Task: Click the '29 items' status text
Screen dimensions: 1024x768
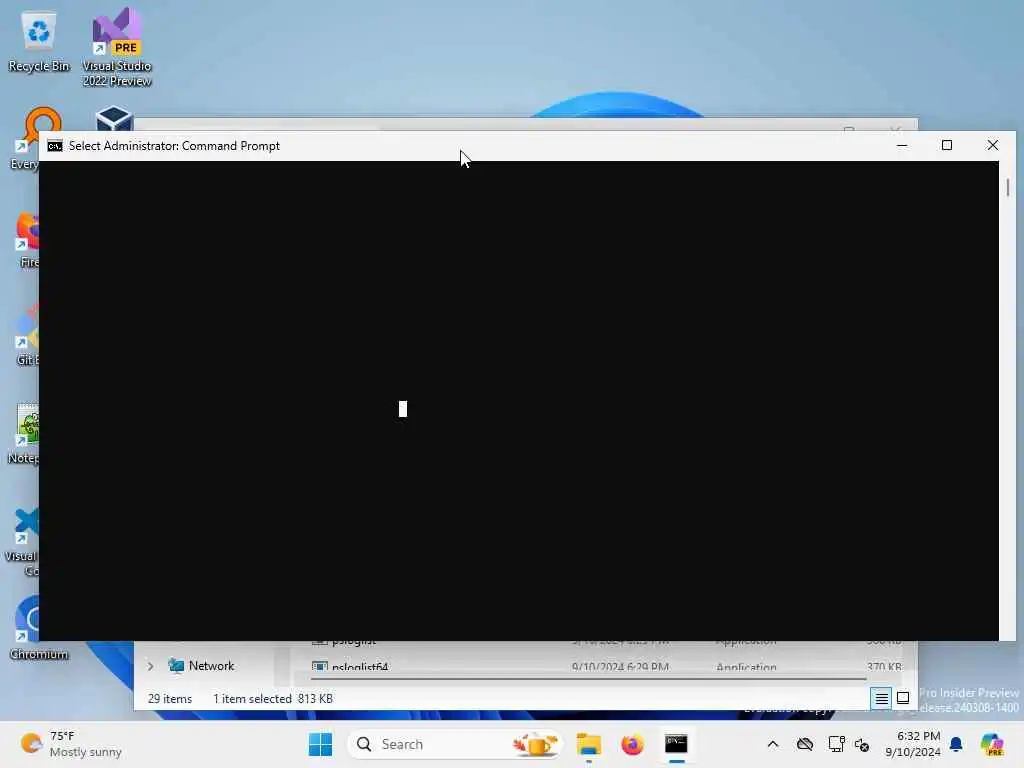Action: 170,699
